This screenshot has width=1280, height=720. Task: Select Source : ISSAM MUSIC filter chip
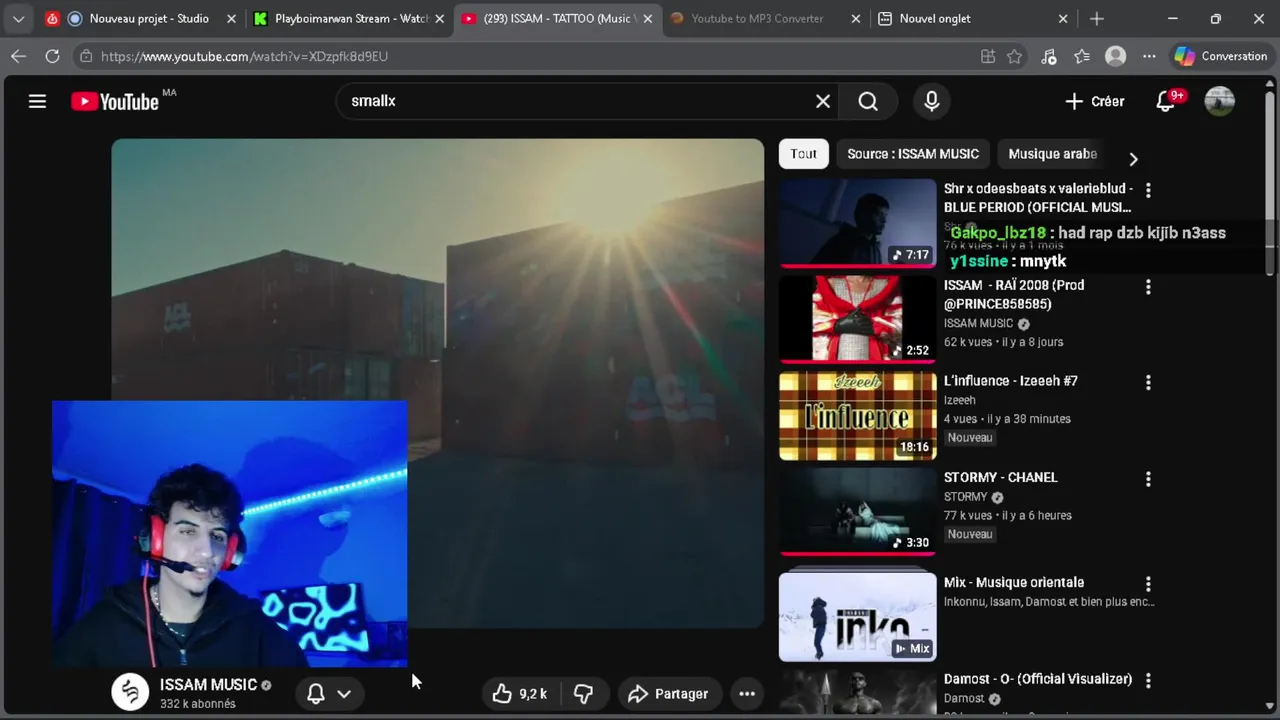tap(913, 154)
